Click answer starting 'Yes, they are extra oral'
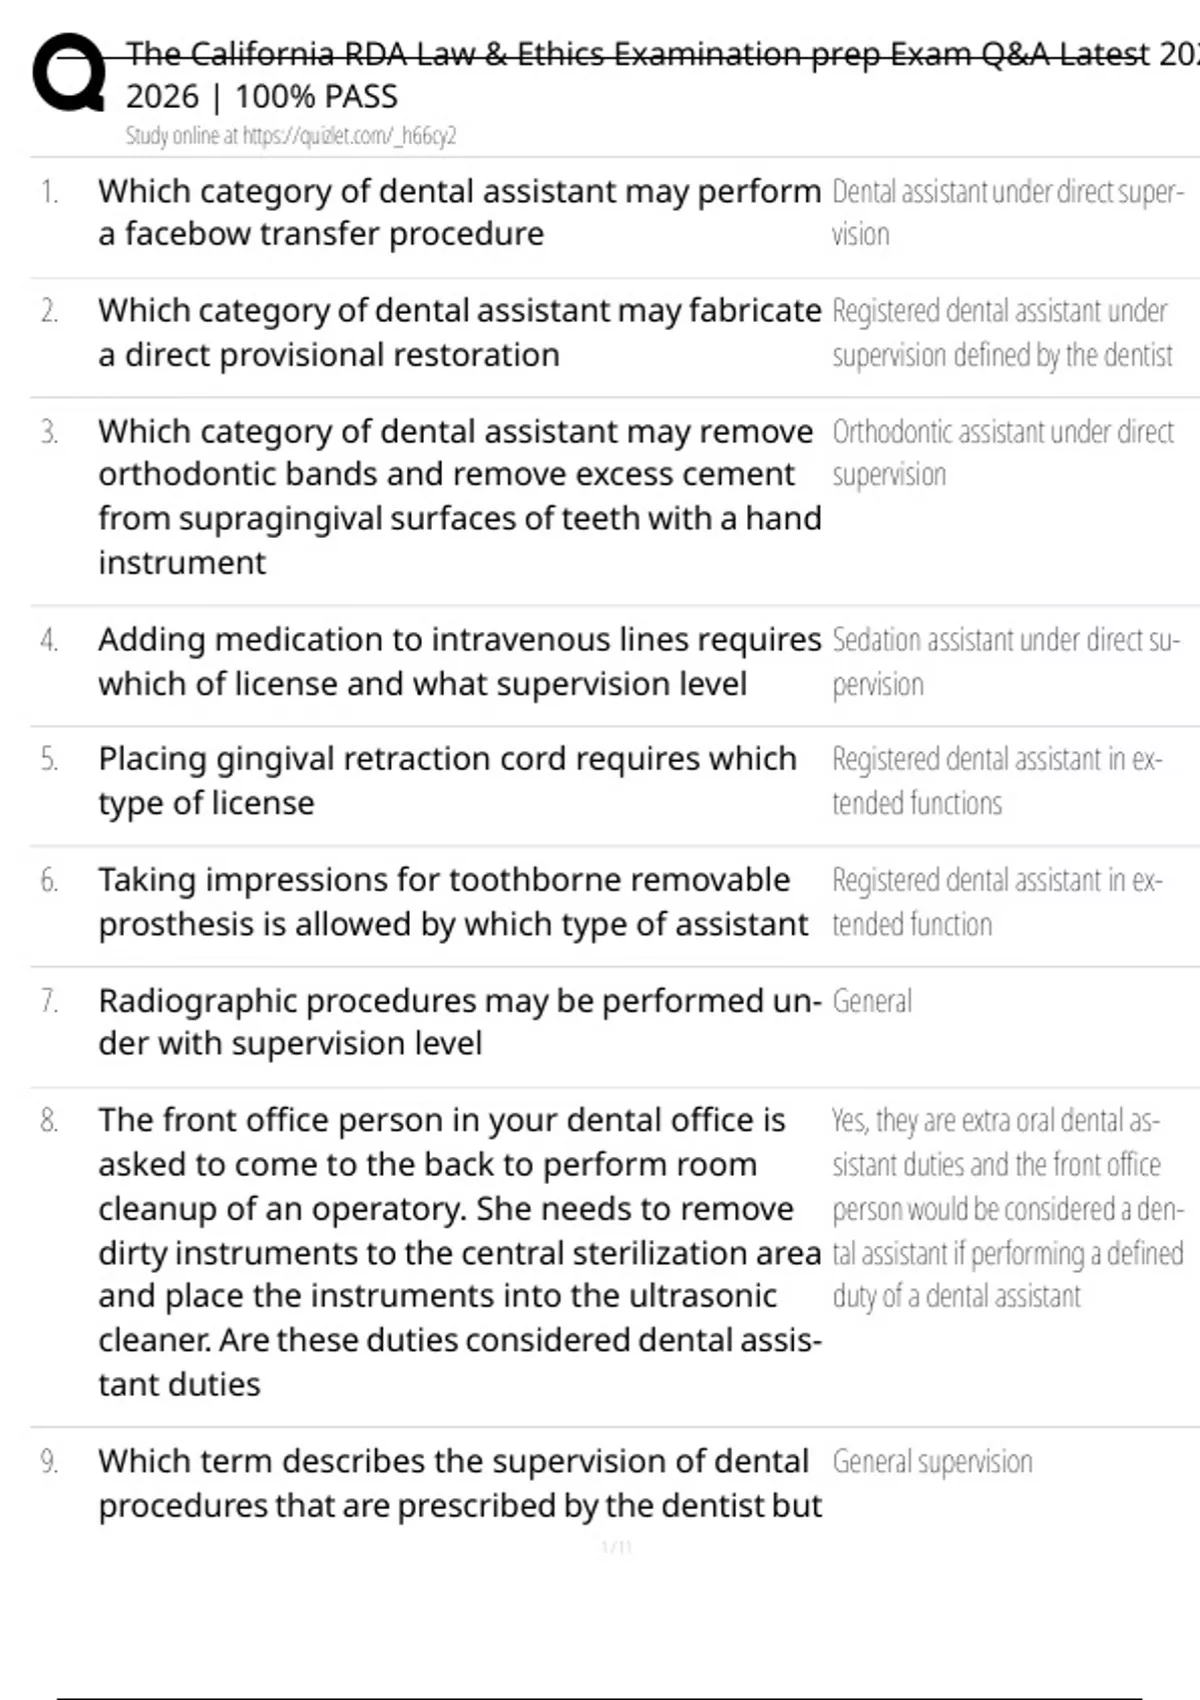The image size is (1200, 1700). [x=1006, y=1208]
